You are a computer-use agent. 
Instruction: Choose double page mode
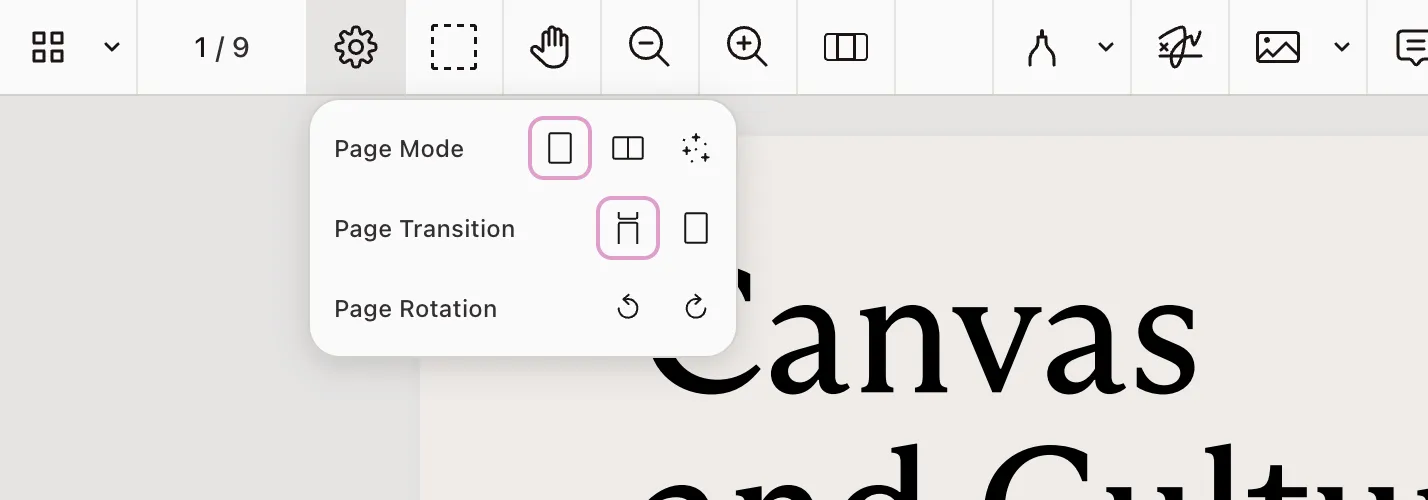click(x=628, y=148)
